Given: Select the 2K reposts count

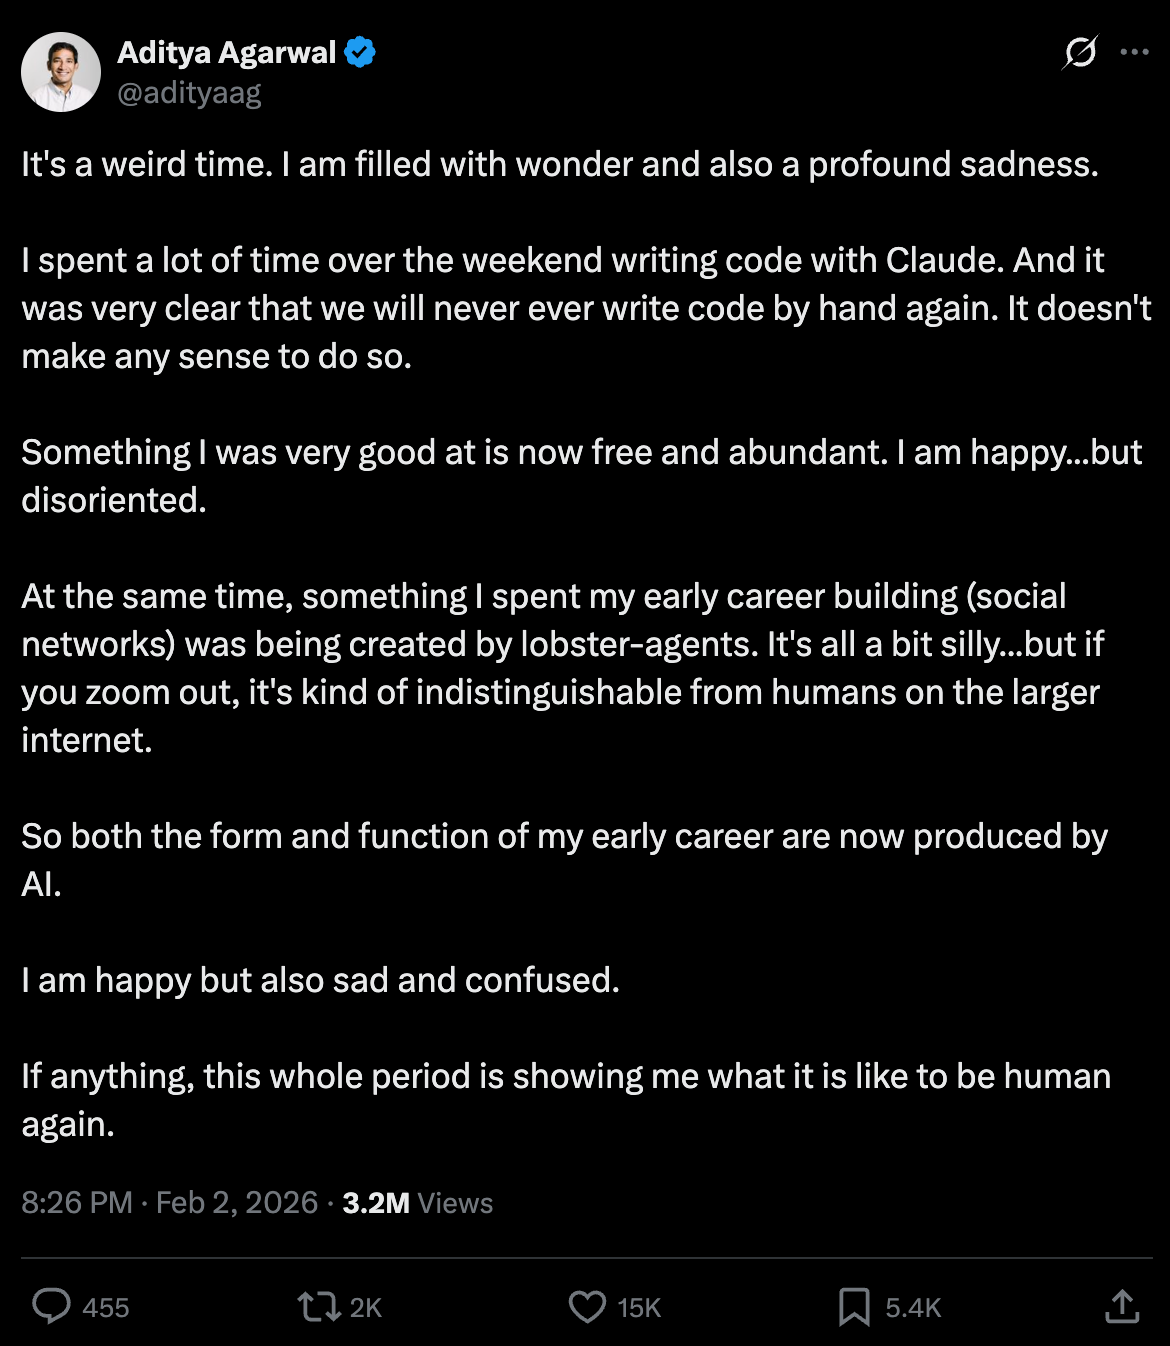Looking at the screenshot, I should point(366,1308).
